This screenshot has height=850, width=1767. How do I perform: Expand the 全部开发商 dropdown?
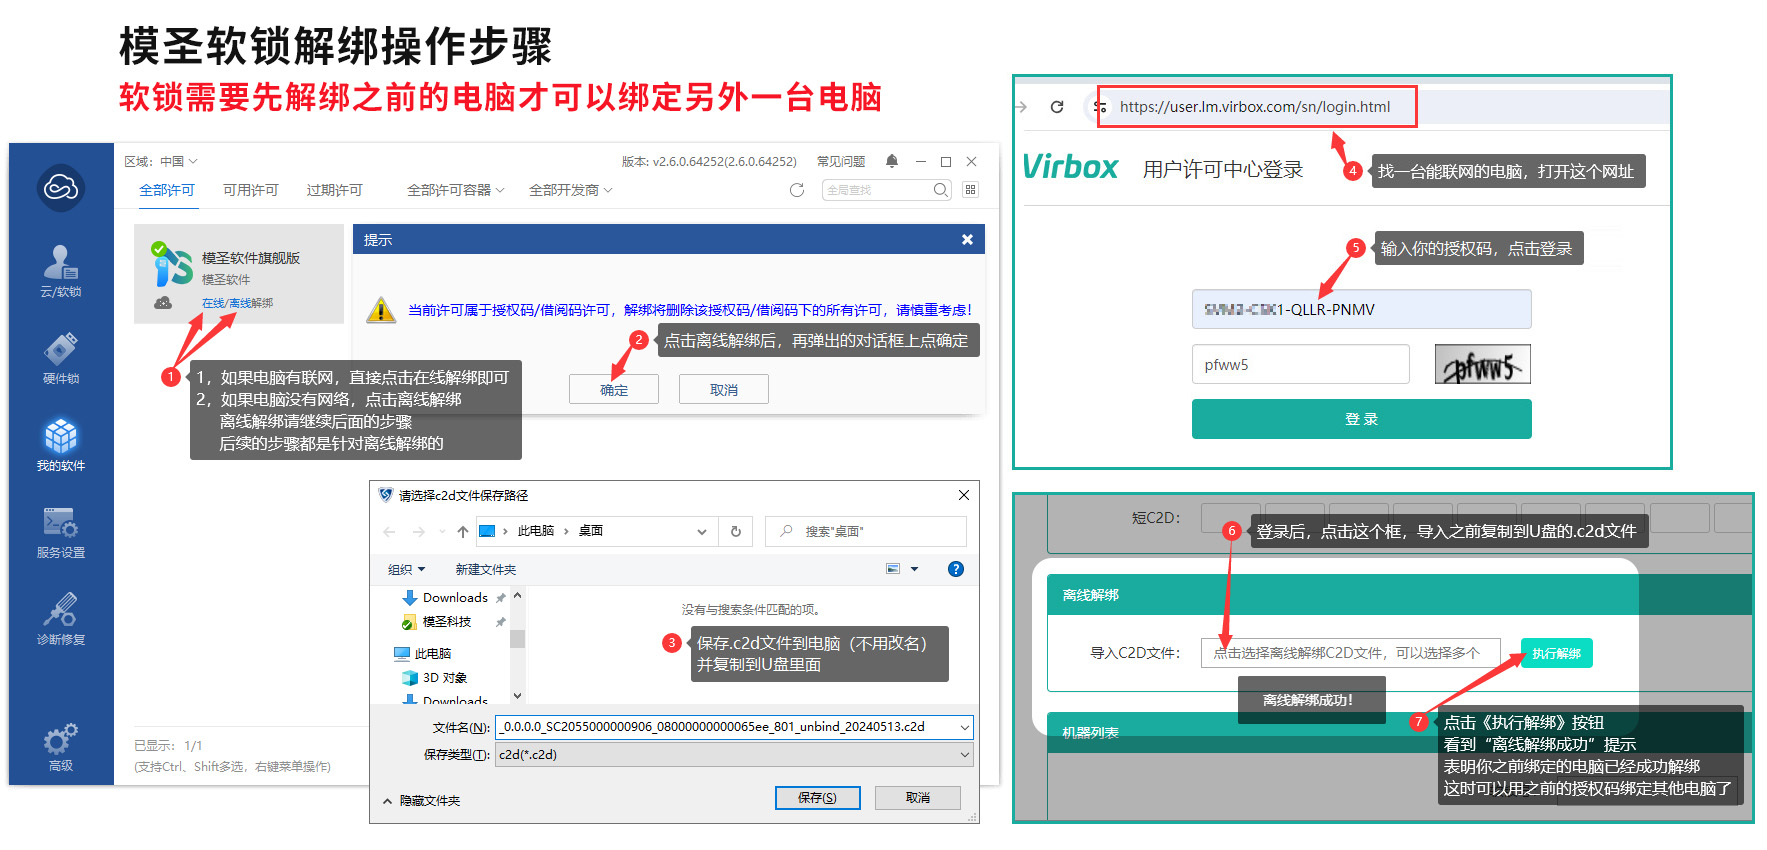pyautogui.click(x=570, y=190)
